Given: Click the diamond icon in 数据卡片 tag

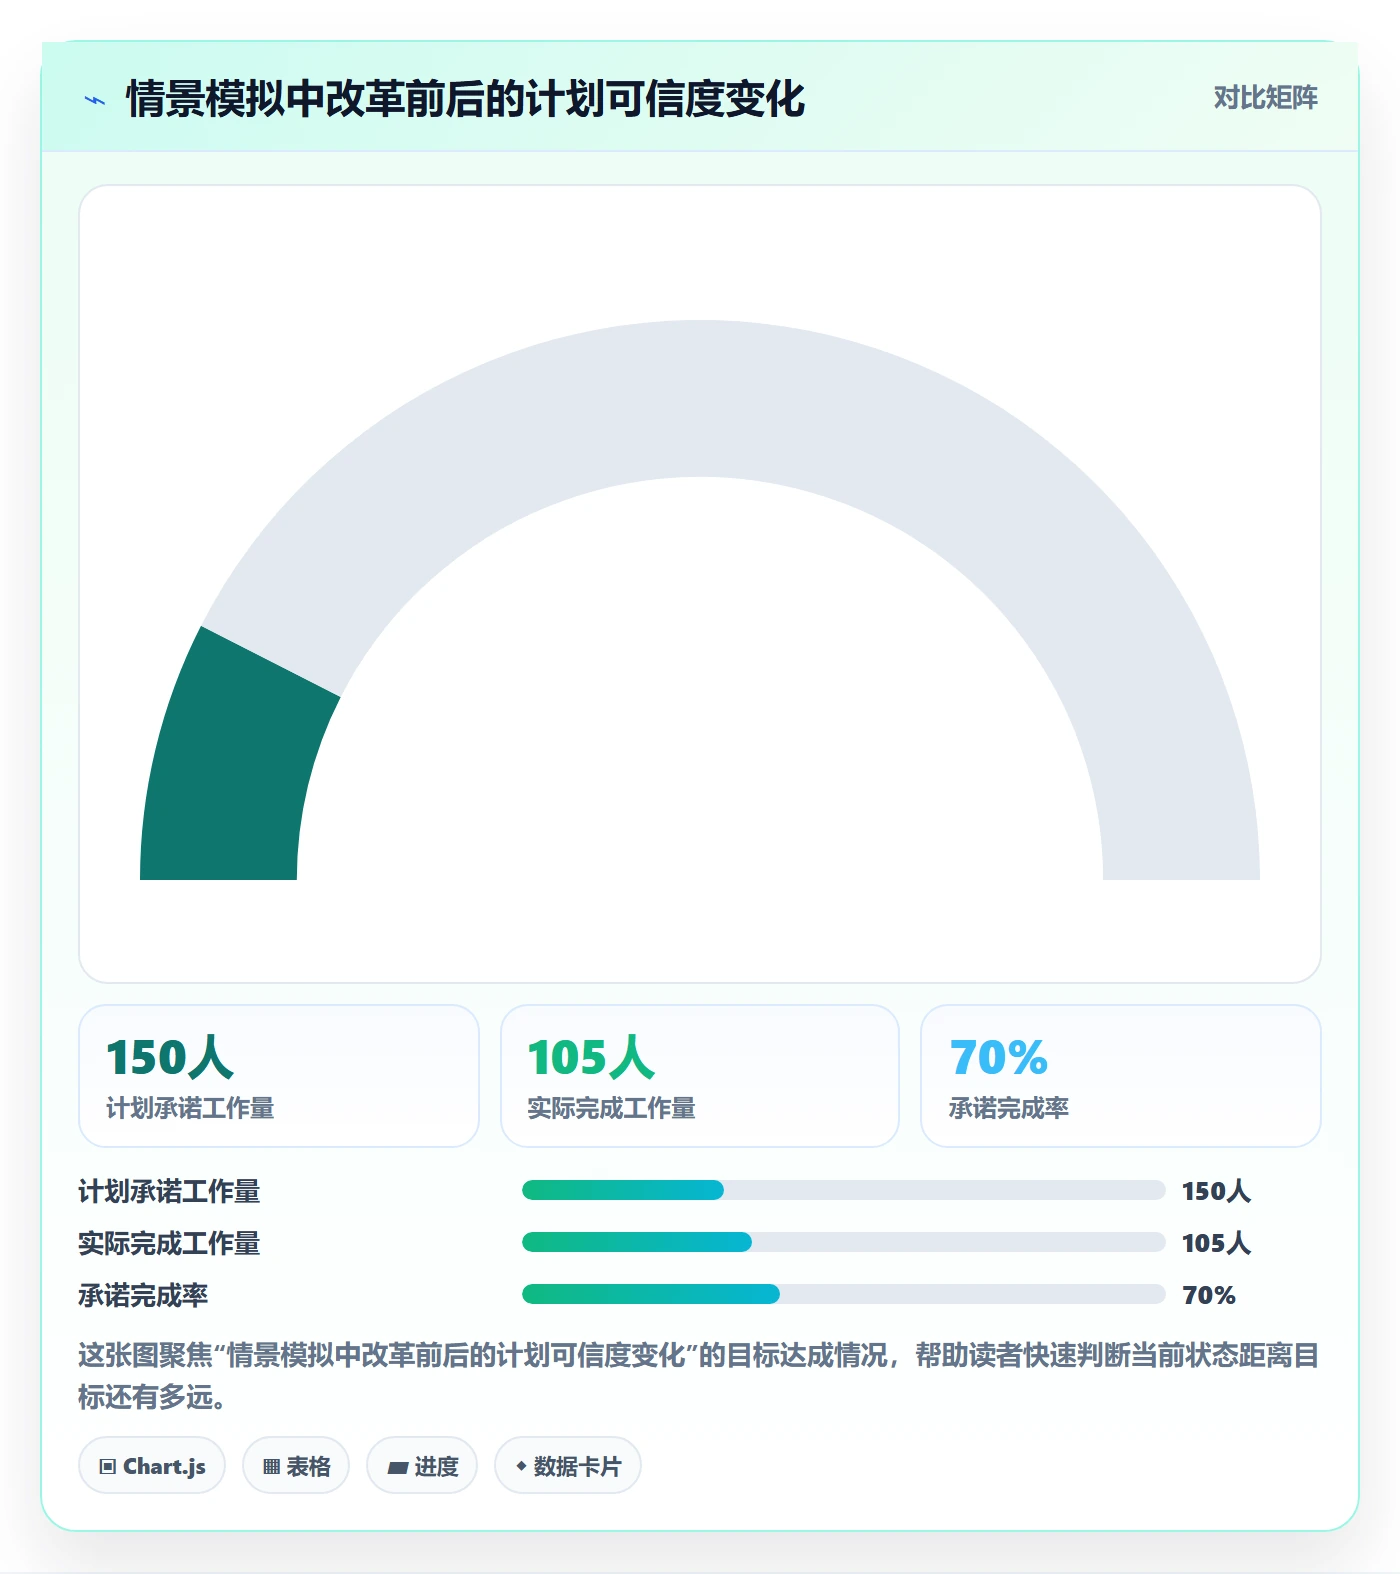Looking at the screenshot, I should point(521,1466).
